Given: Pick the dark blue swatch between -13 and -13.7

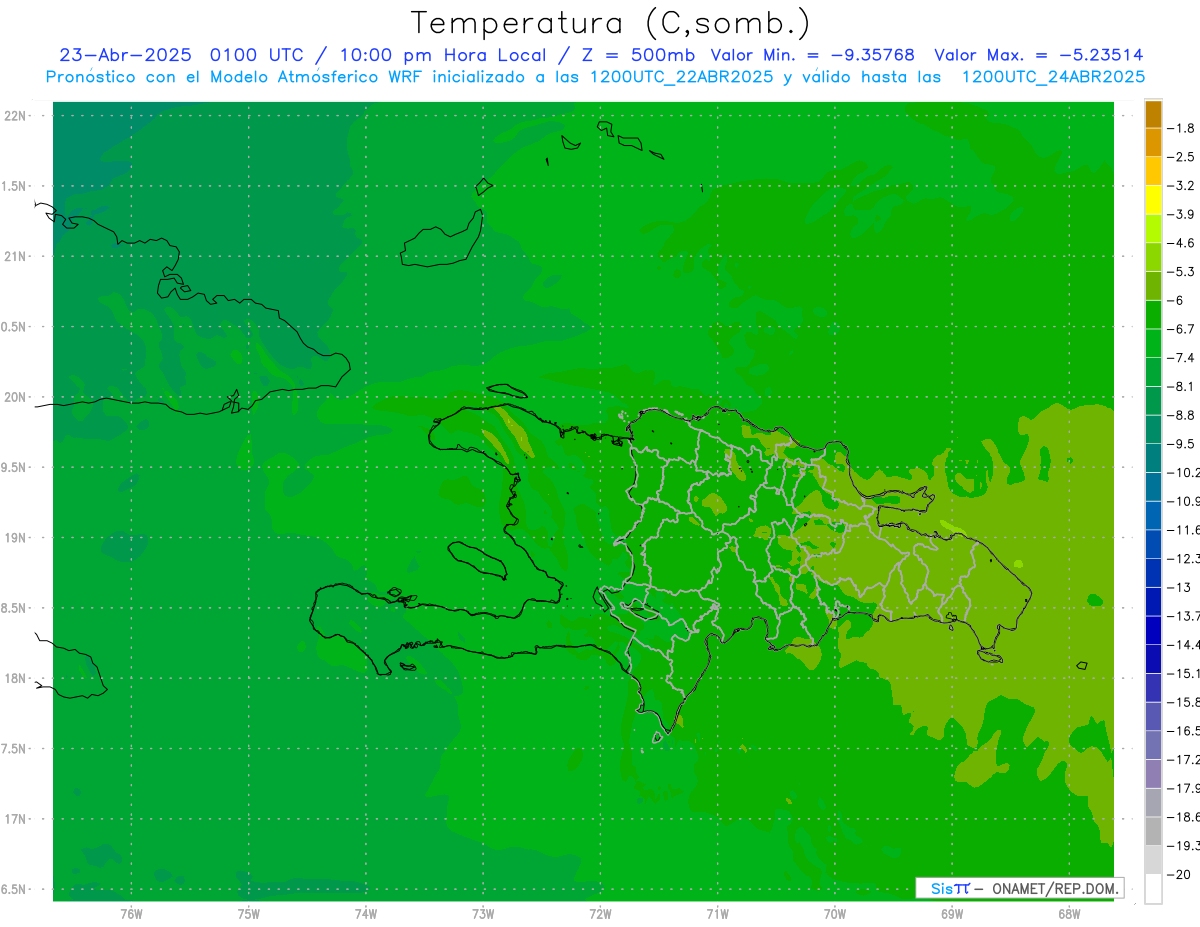Looking at the screenshot, I should point(1153,602).
